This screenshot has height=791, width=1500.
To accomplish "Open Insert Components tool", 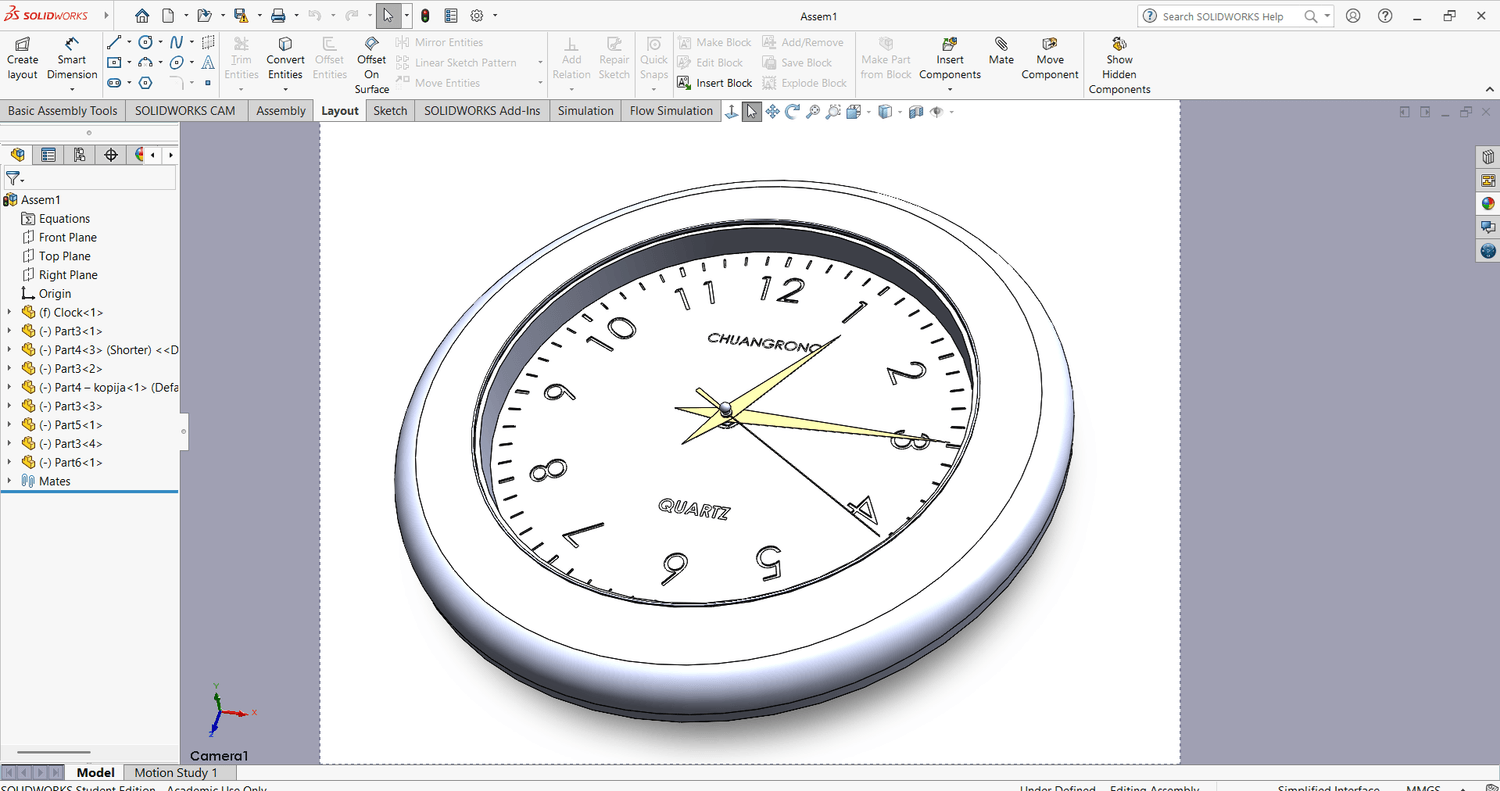I will (x=950, y=59).
